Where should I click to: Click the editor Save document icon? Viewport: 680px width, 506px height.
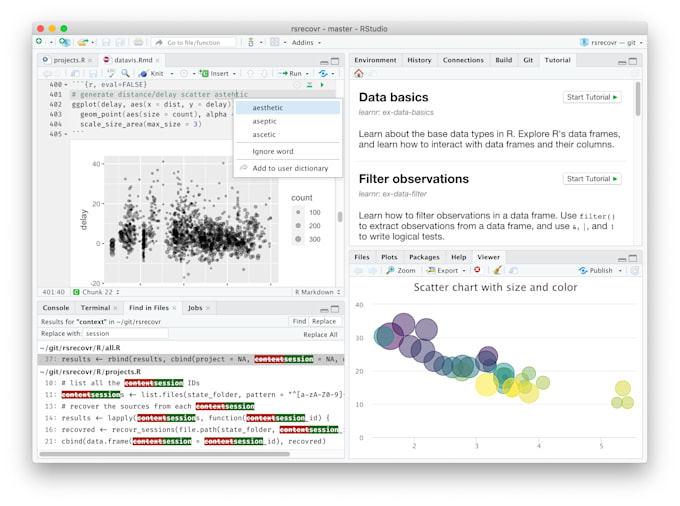(x=93, y=74)
